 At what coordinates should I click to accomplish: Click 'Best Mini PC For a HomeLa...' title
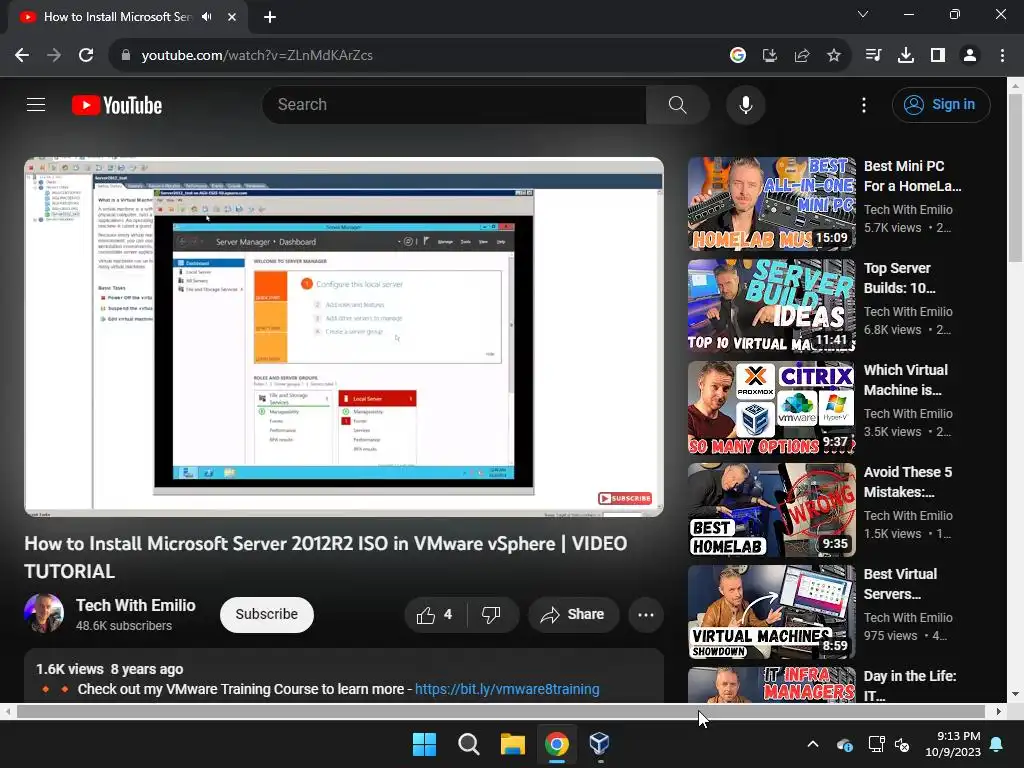(912, 176)
